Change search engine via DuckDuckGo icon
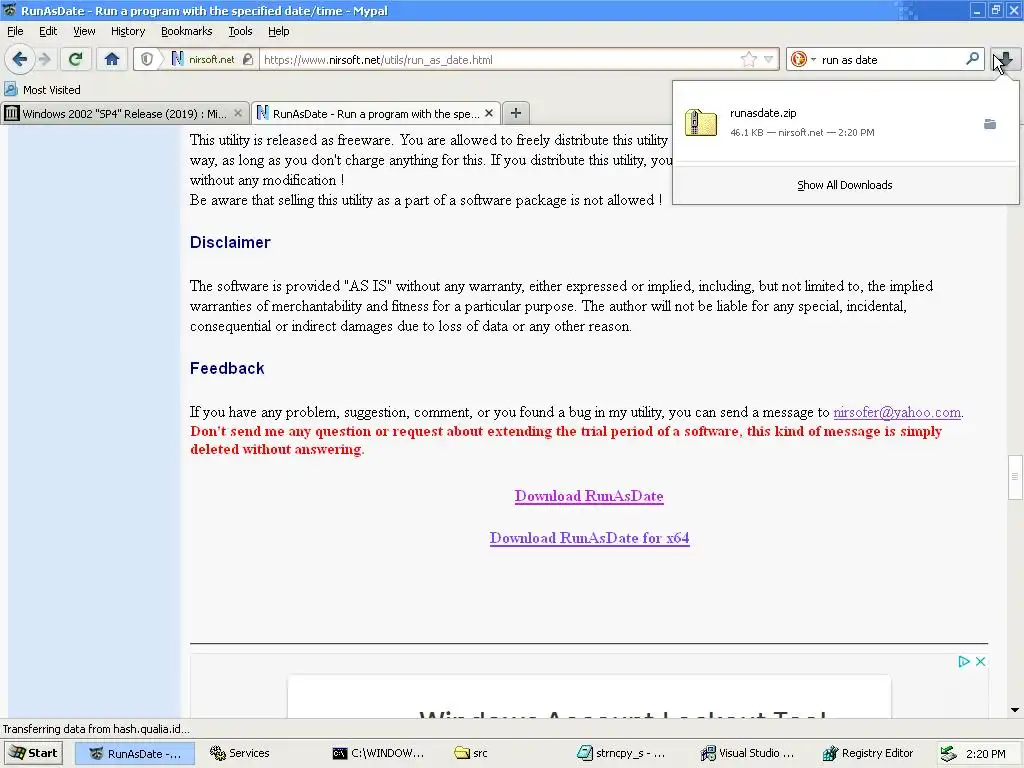Viewport: 1024px width, 768px height. (x=799, y=59)
